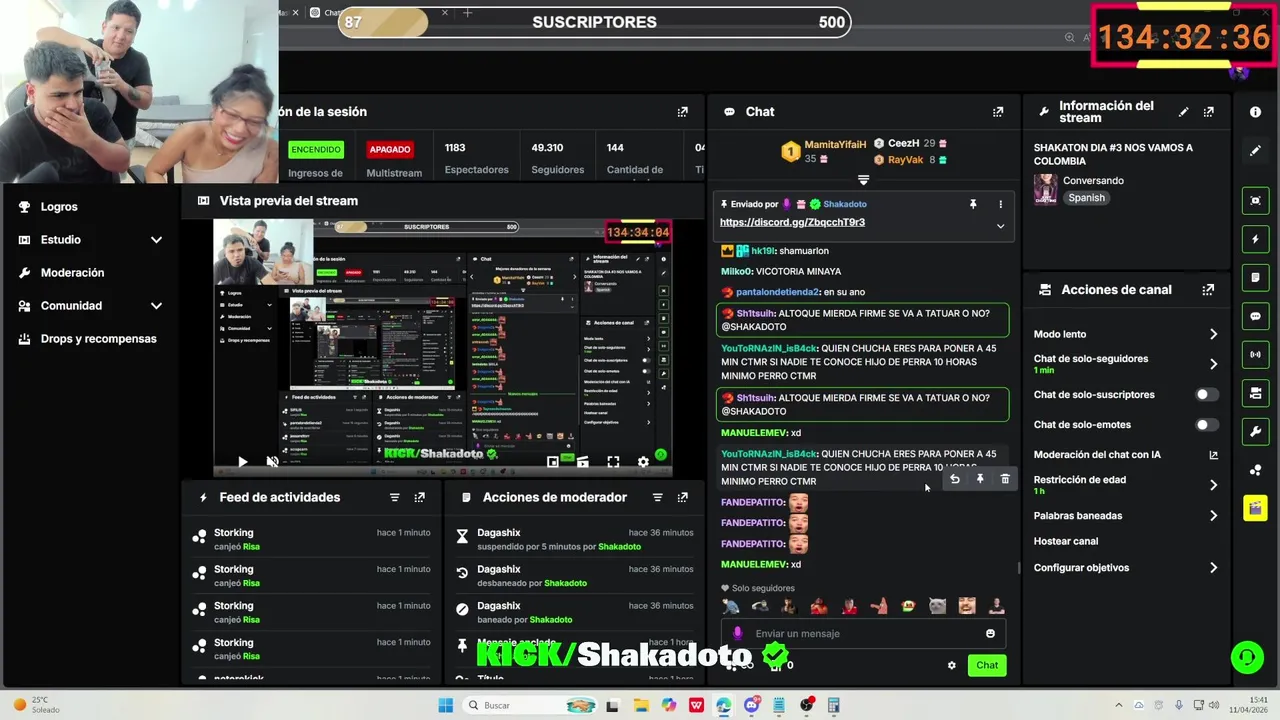Image resolution: width=1280 pixels, height=720 pixels.
Task: Pop out the Acciones de canal panel
Action: [x=1208, y=290]
